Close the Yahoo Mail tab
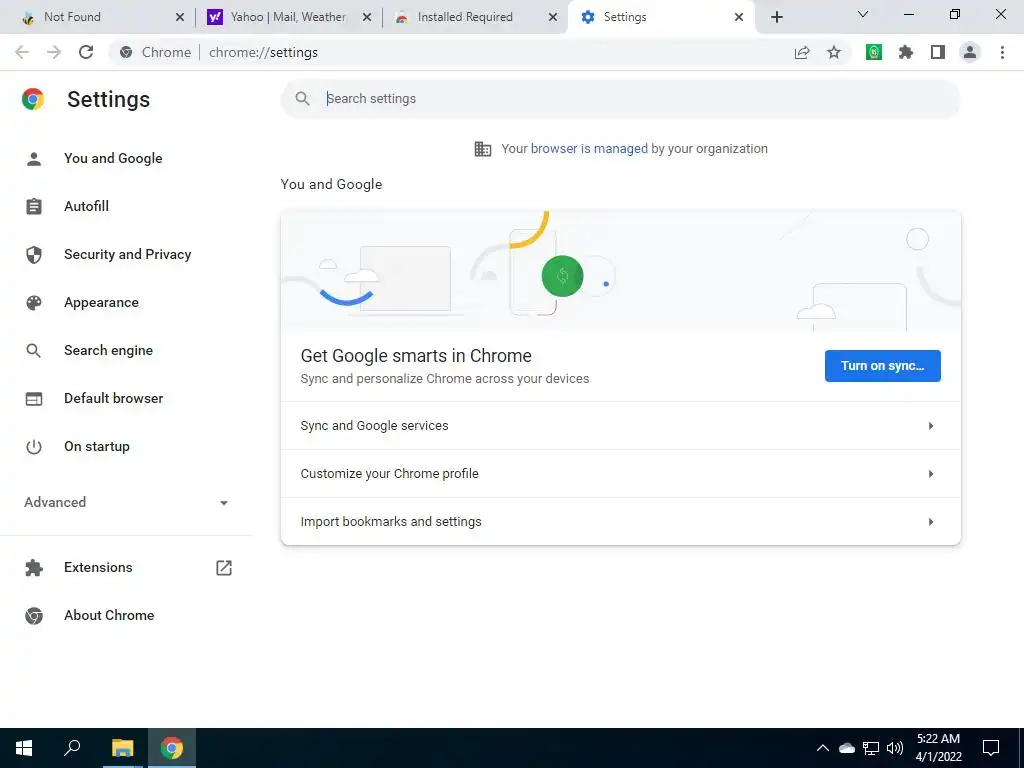Screen dimensions: 1024x768 pyautogui.click(x=367, y=17)
